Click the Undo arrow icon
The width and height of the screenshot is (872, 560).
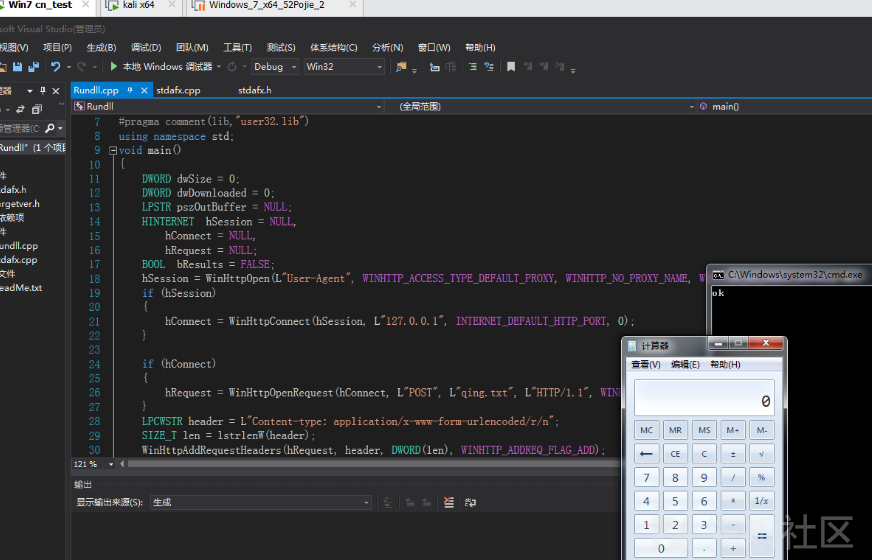pyautogui.click(x=55, y=67)
